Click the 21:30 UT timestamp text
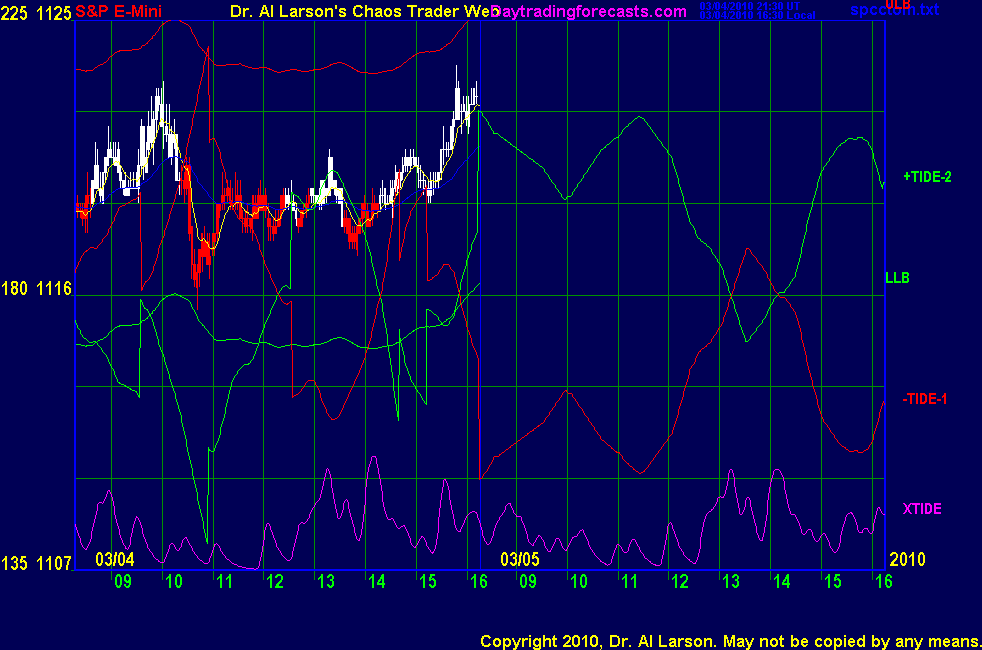The width and height of the screenshot is (982, 650). [757, 6]
